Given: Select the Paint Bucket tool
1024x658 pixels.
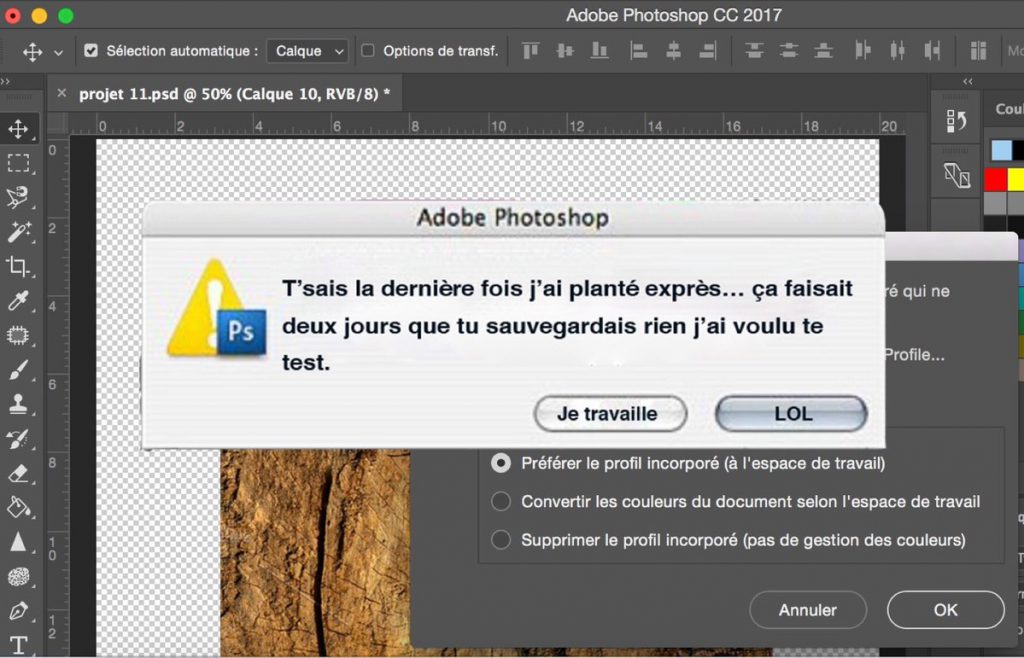Looking at the screenshot, I should click(18, 507).
